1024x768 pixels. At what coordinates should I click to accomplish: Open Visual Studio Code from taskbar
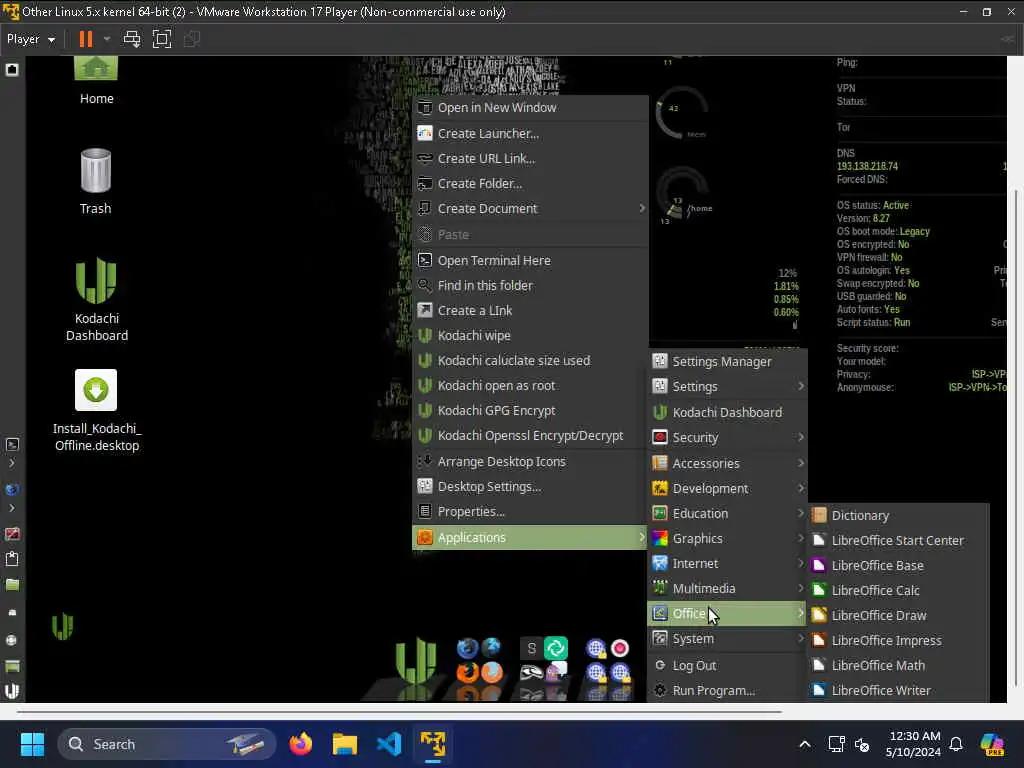389,744
